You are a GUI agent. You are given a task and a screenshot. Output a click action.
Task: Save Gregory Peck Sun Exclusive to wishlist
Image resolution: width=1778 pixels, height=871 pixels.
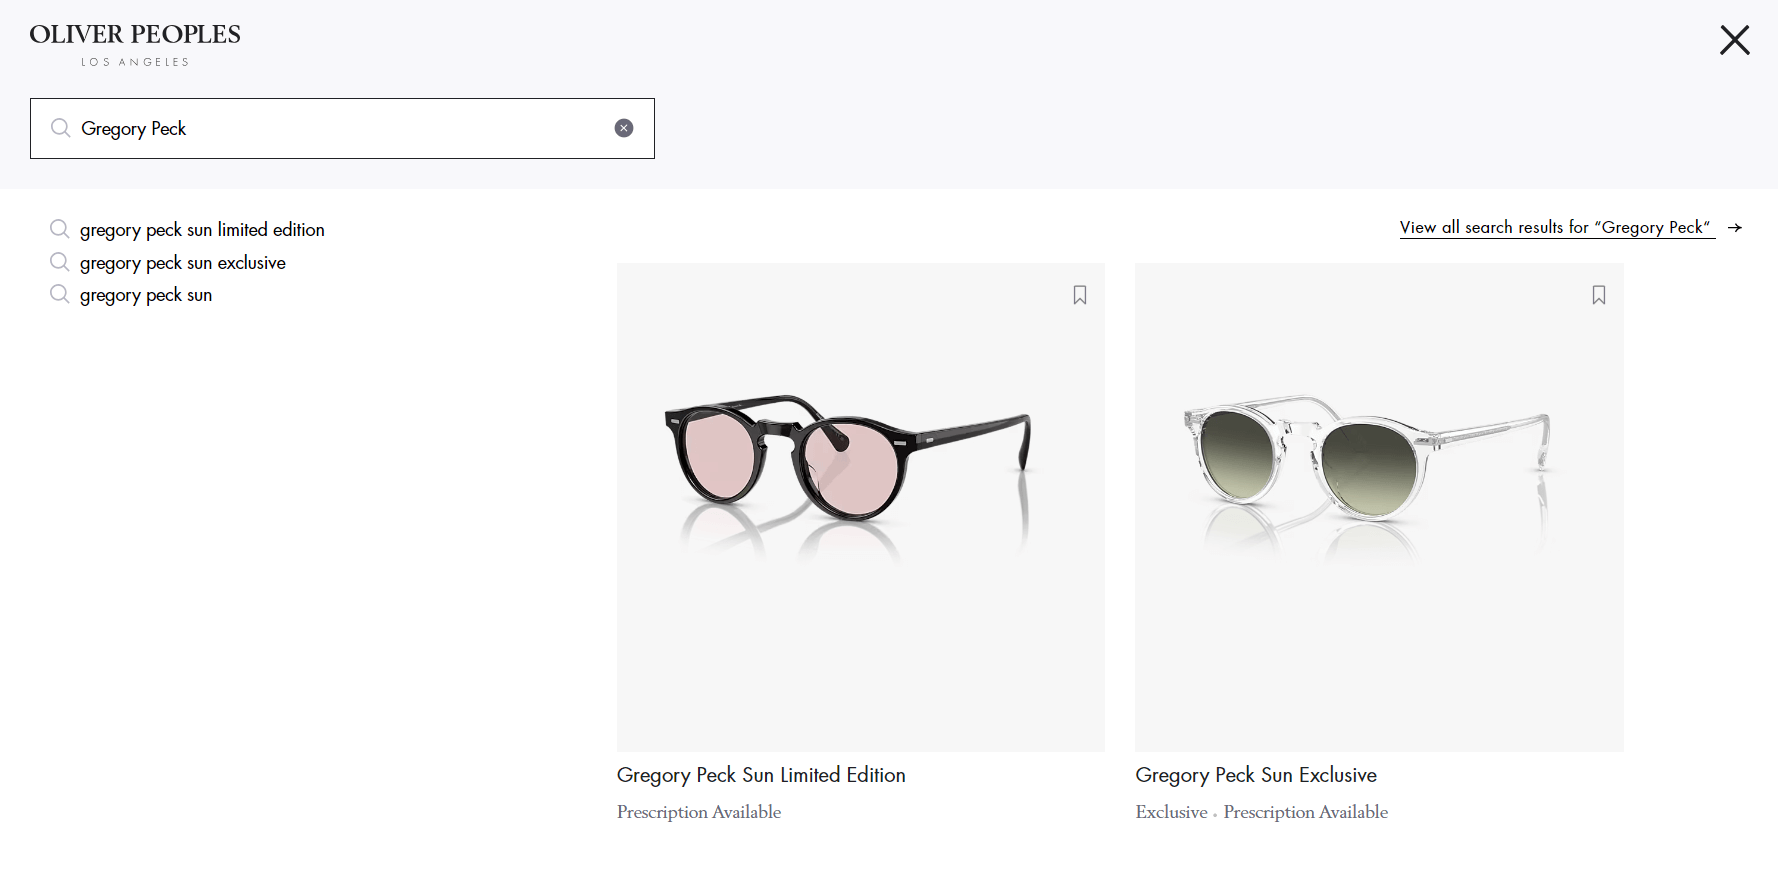pyautogui.click(x=1598, y=294)
